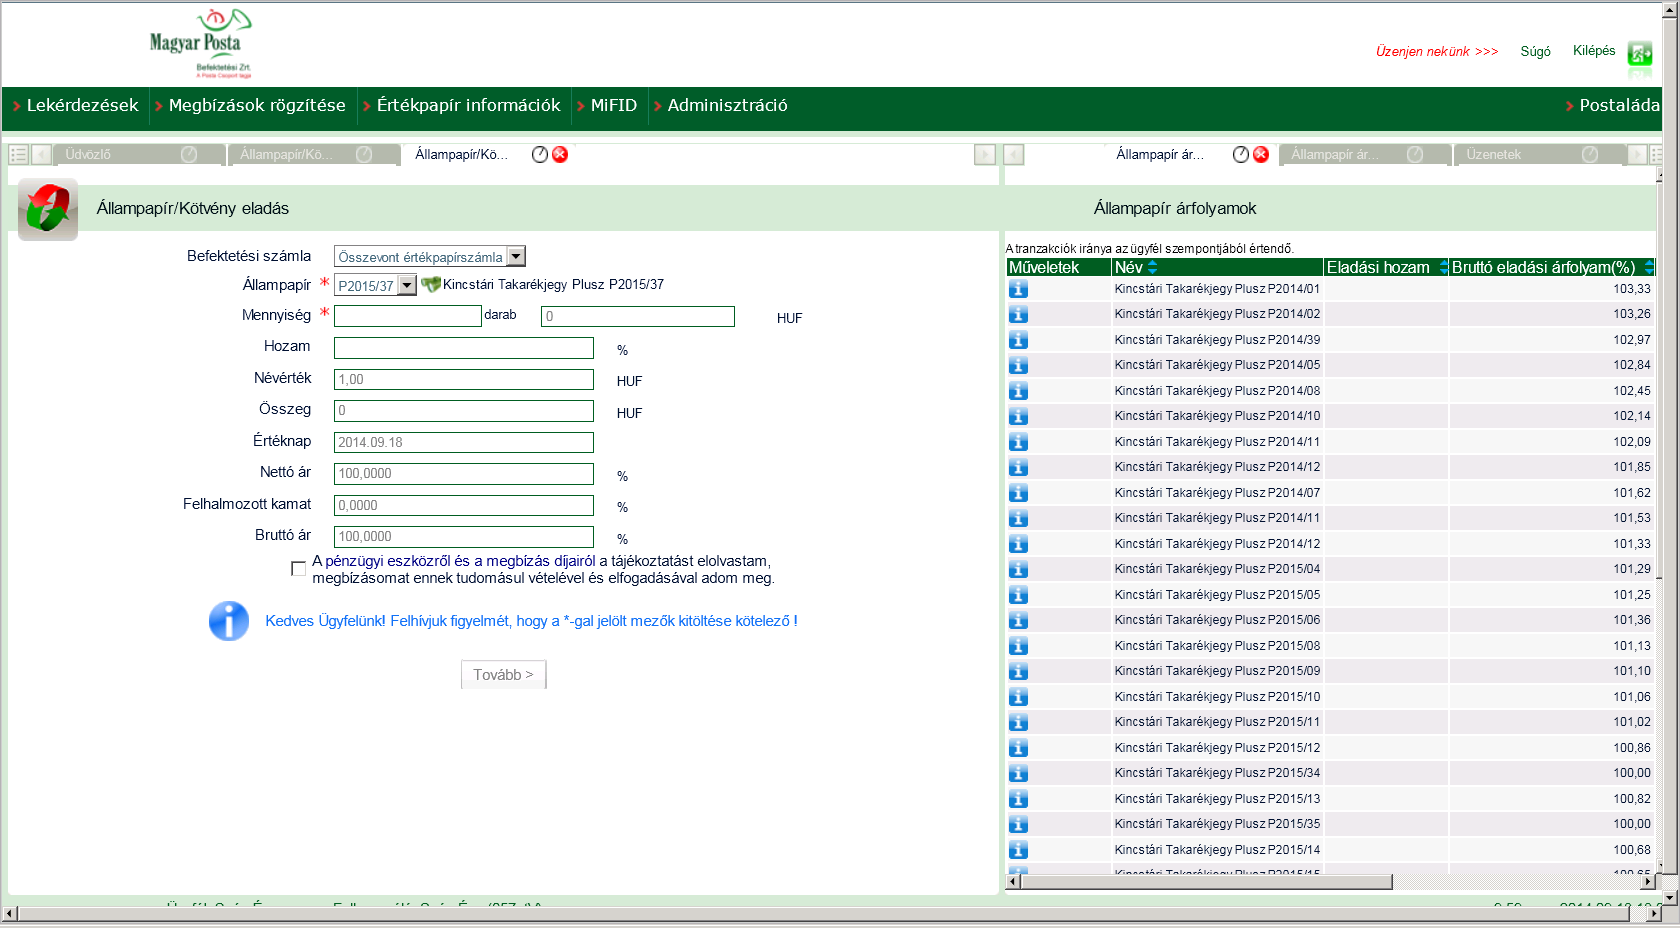Click the Névérték field showing 1,00

coord(464,380)
